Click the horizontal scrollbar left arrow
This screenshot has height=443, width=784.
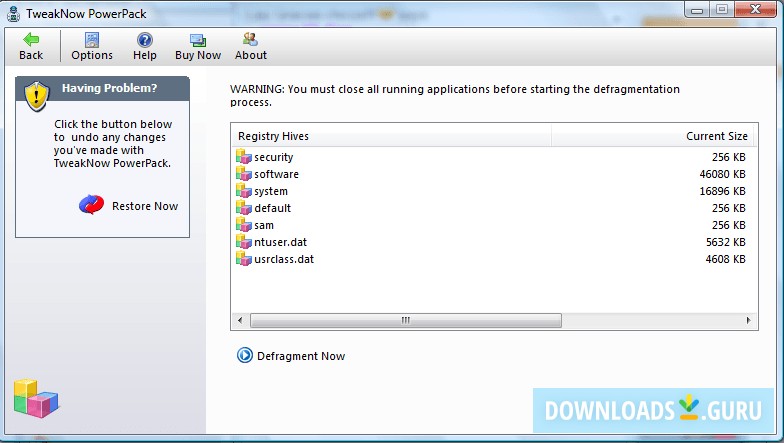point(240,320)
